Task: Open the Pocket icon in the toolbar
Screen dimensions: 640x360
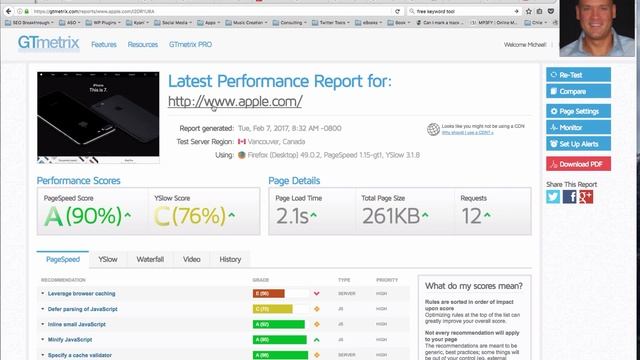Action: 551,11
